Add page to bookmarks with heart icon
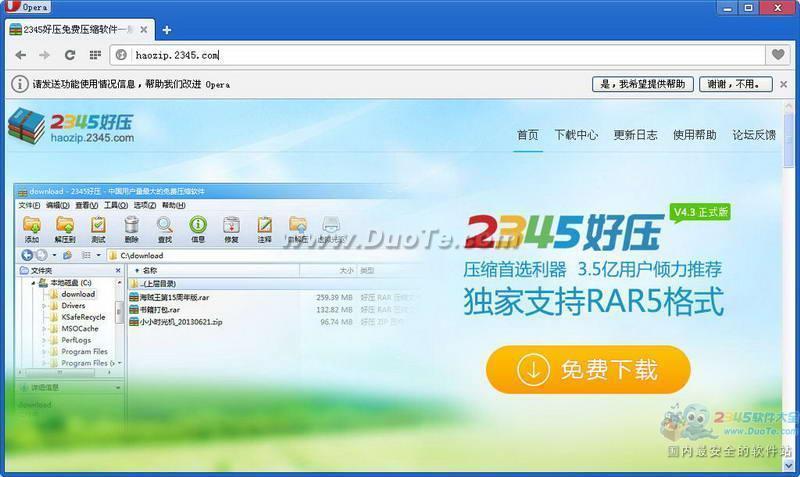The width and height of the screenshot is (800, 477). point(778,55)
